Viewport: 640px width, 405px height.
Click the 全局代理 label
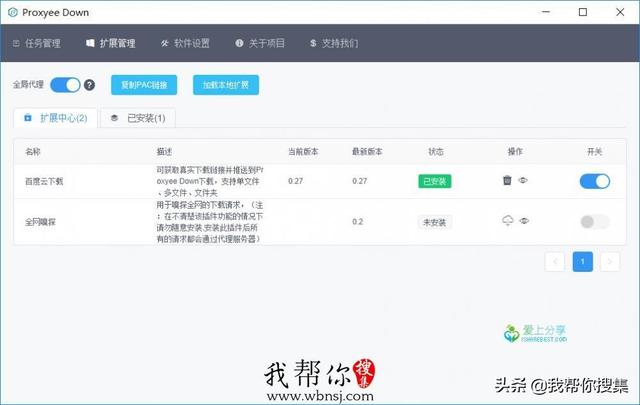pyautogui.click(x=28, y=85)
